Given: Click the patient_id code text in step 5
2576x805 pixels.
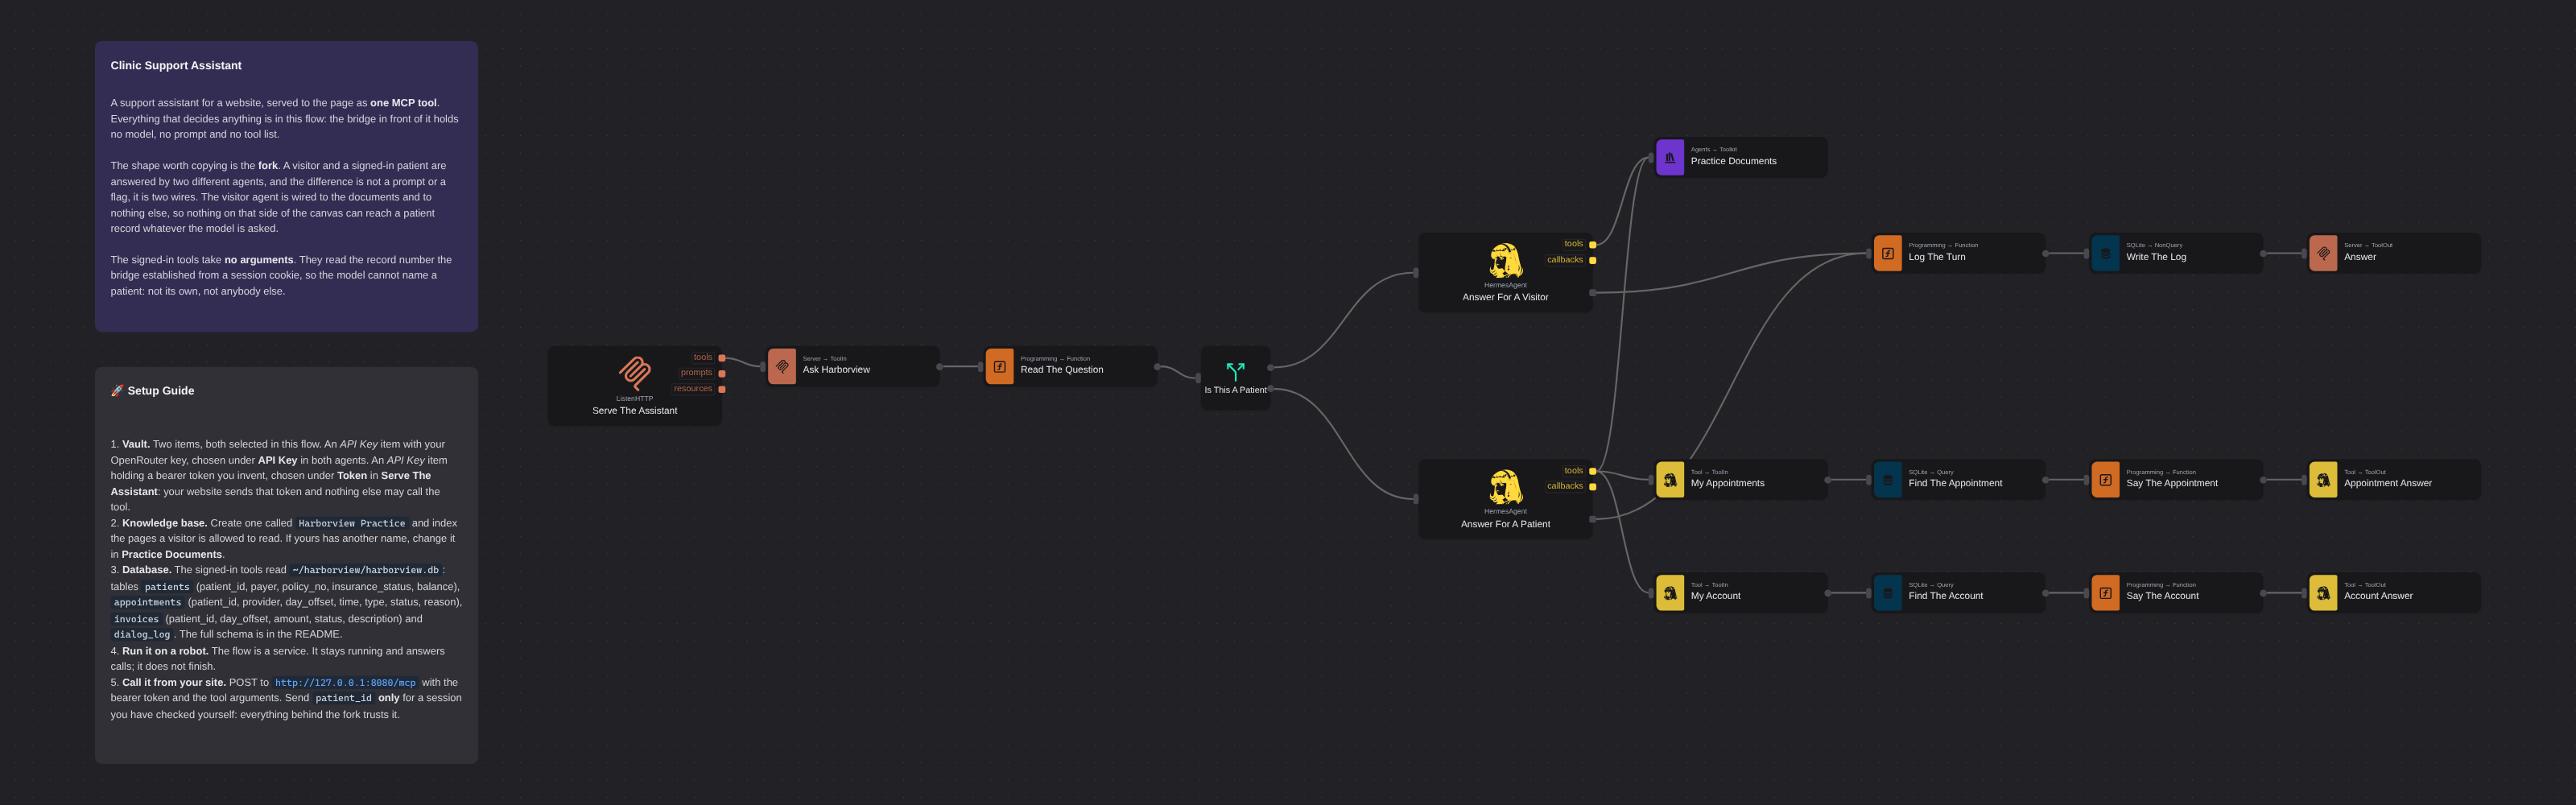Looking at the screenshot, I should pos(343,698).
